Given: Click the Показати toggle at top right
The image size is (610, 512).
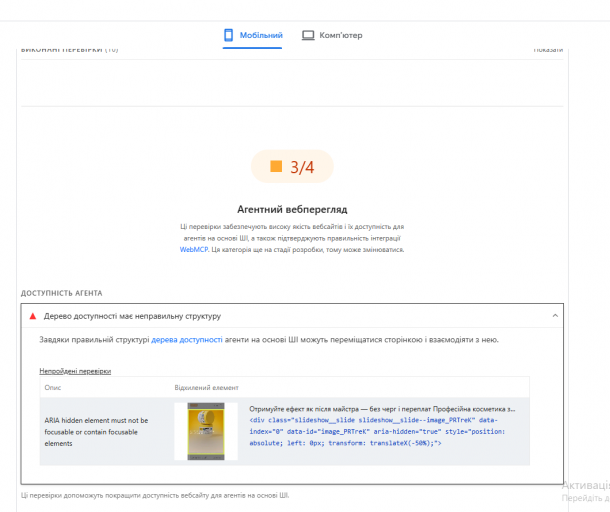Looking at the screenshot, I should pos(548,50).
